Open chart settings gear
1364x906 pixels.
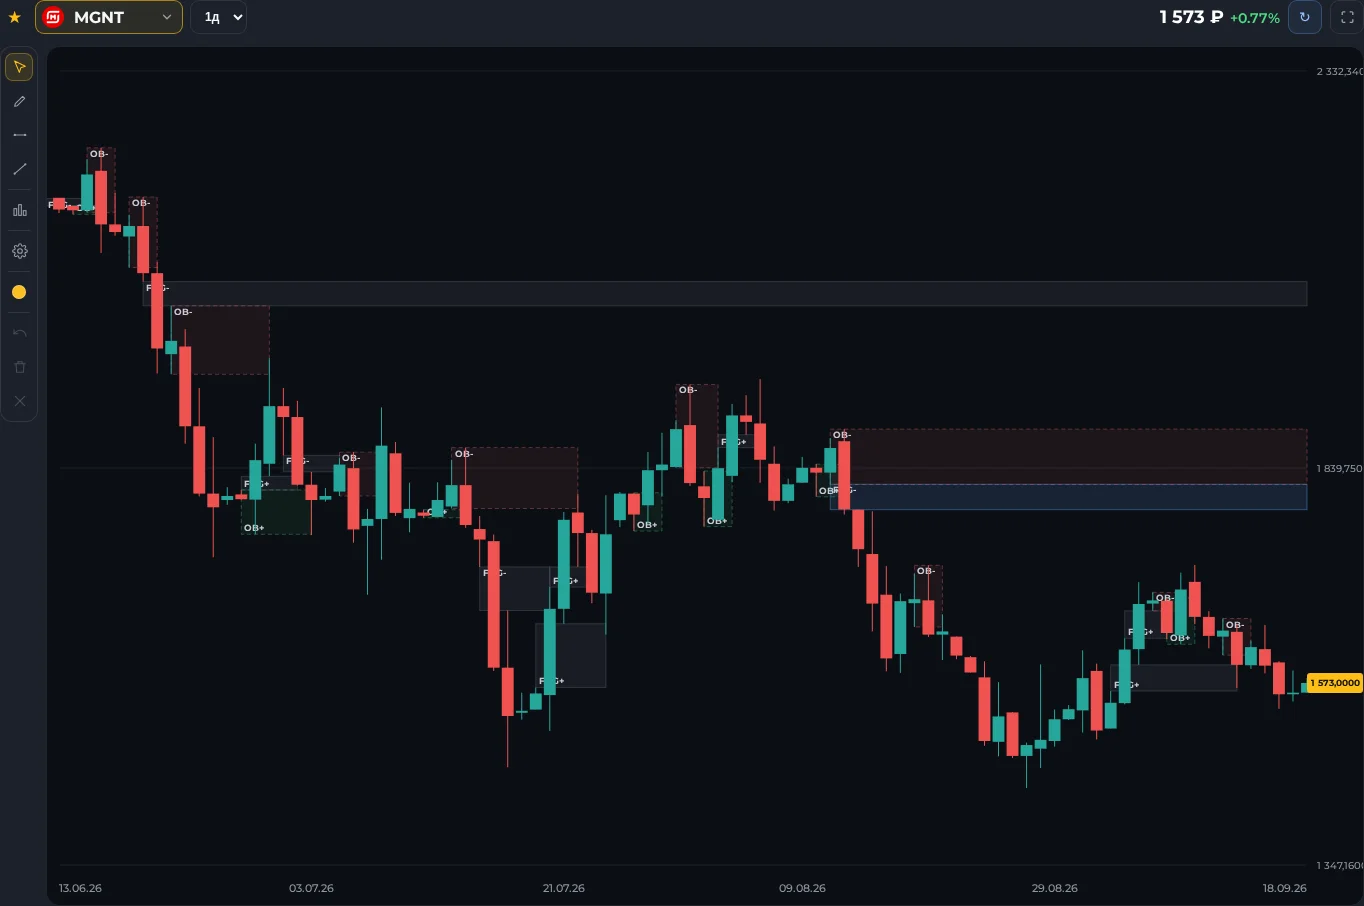(19, 251)
